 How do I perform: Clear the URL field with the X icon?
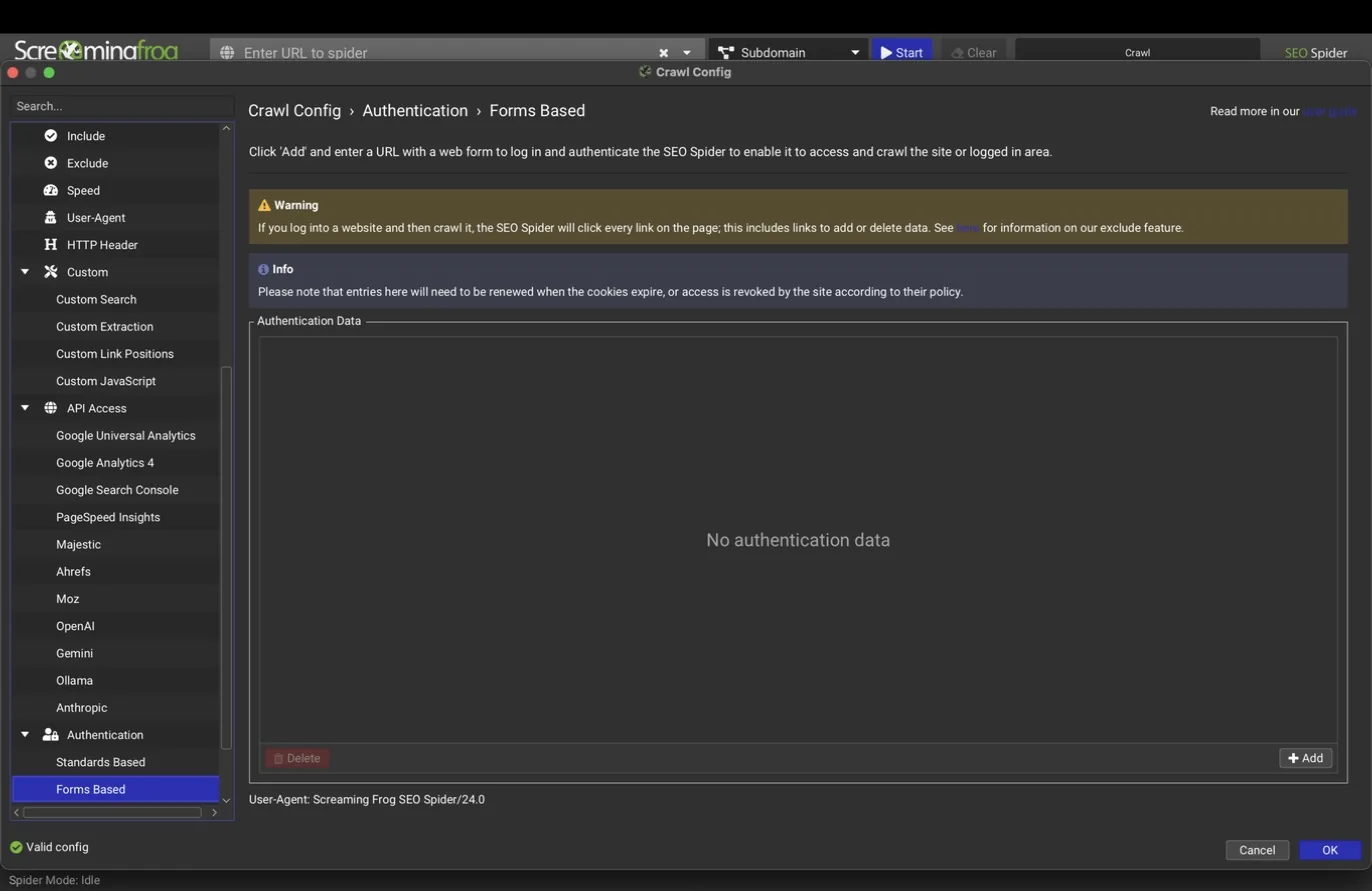663,52
